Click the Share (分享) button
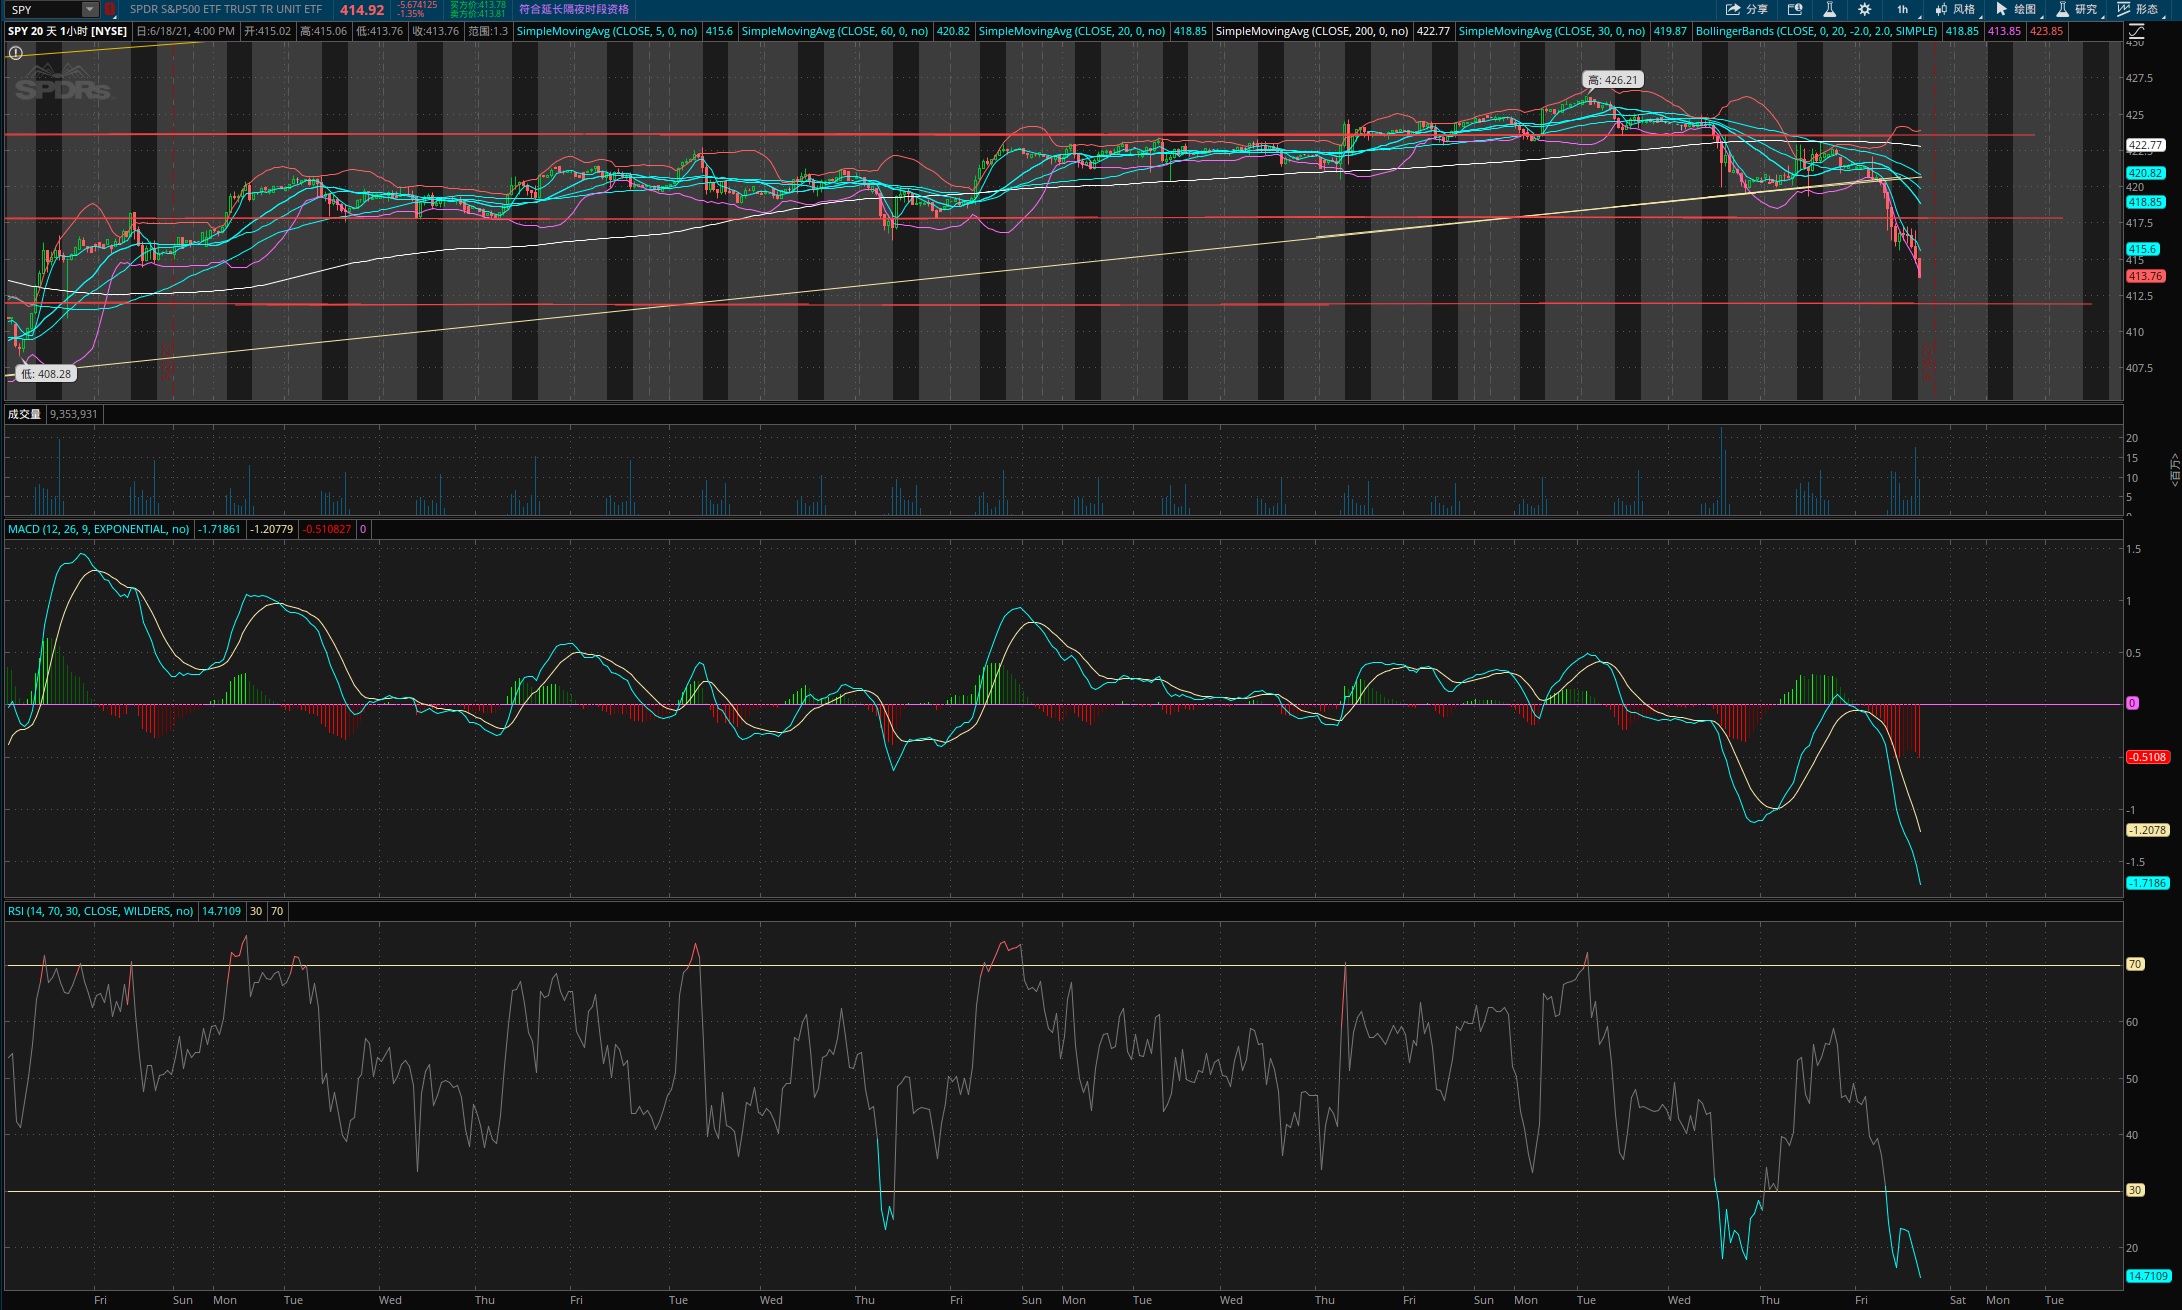 1746,10
